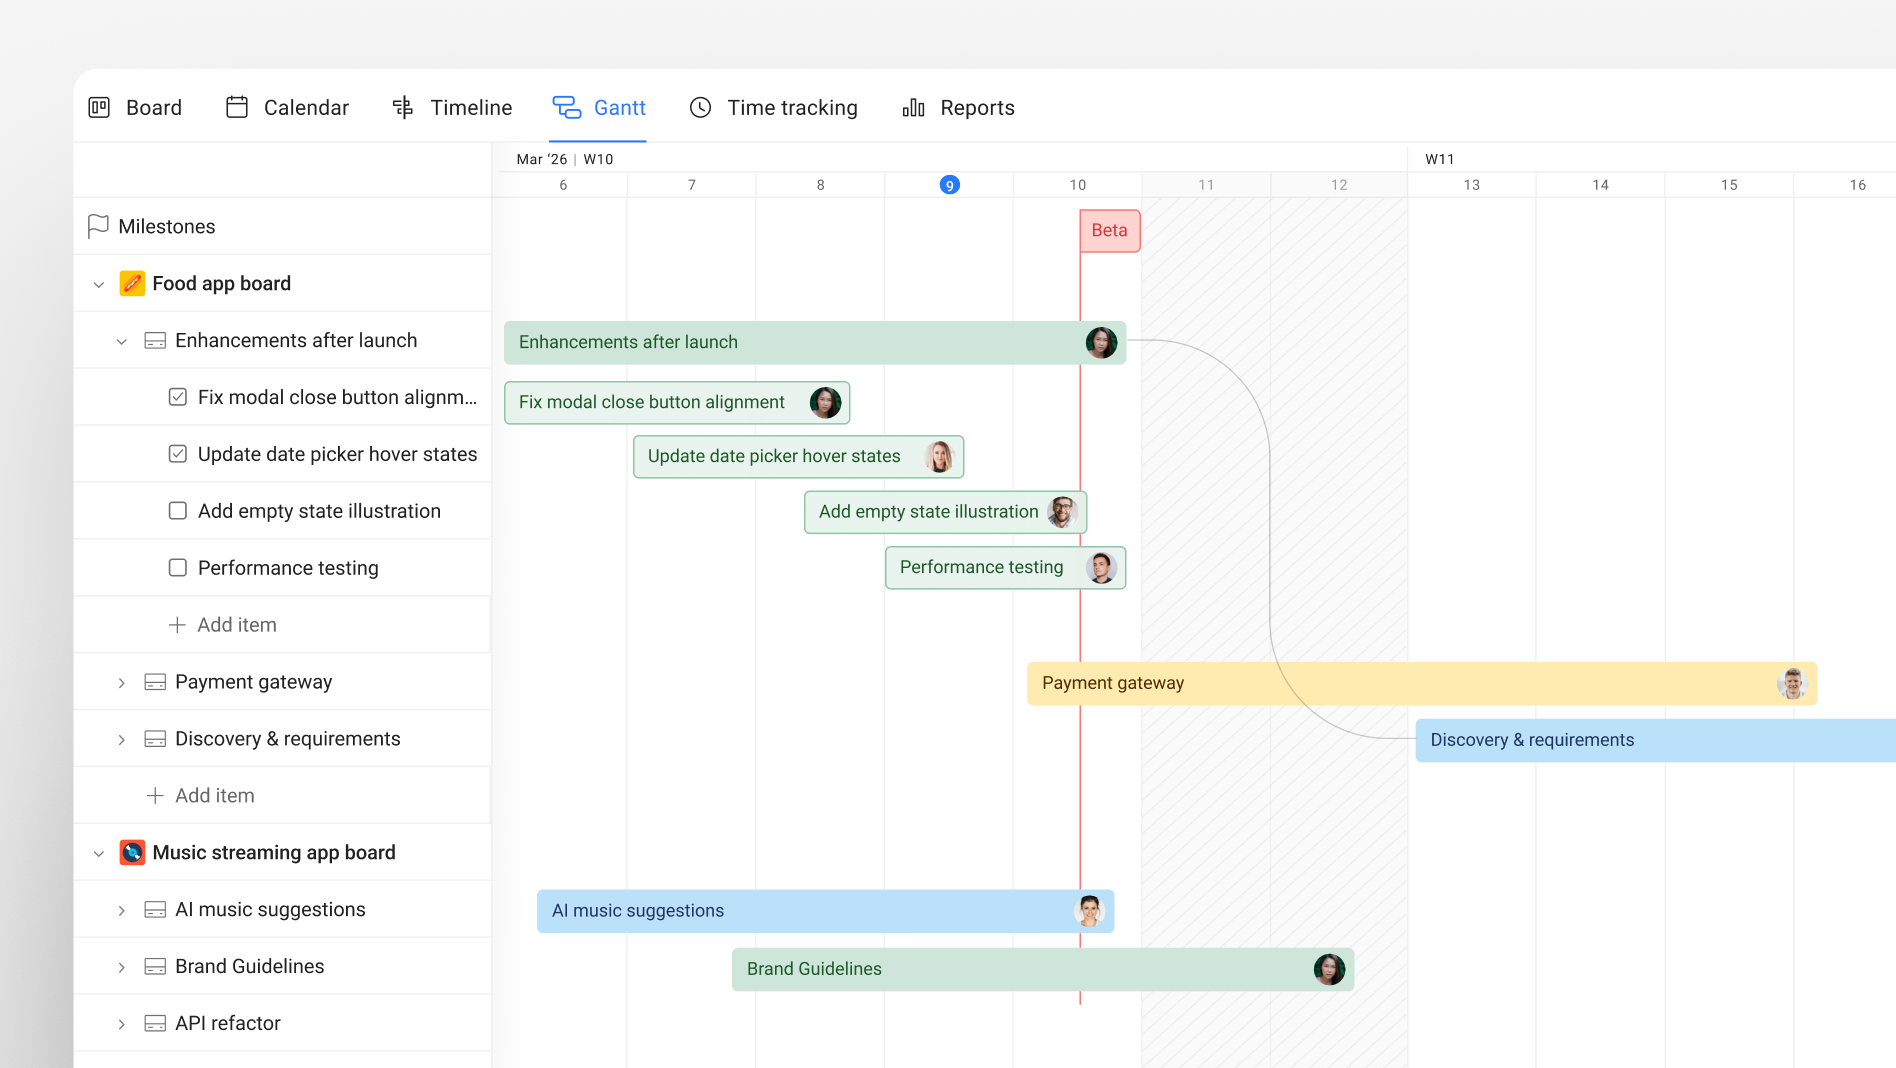
Task: Click the Milestones flag icon
Action: click(x=98, y=227)
